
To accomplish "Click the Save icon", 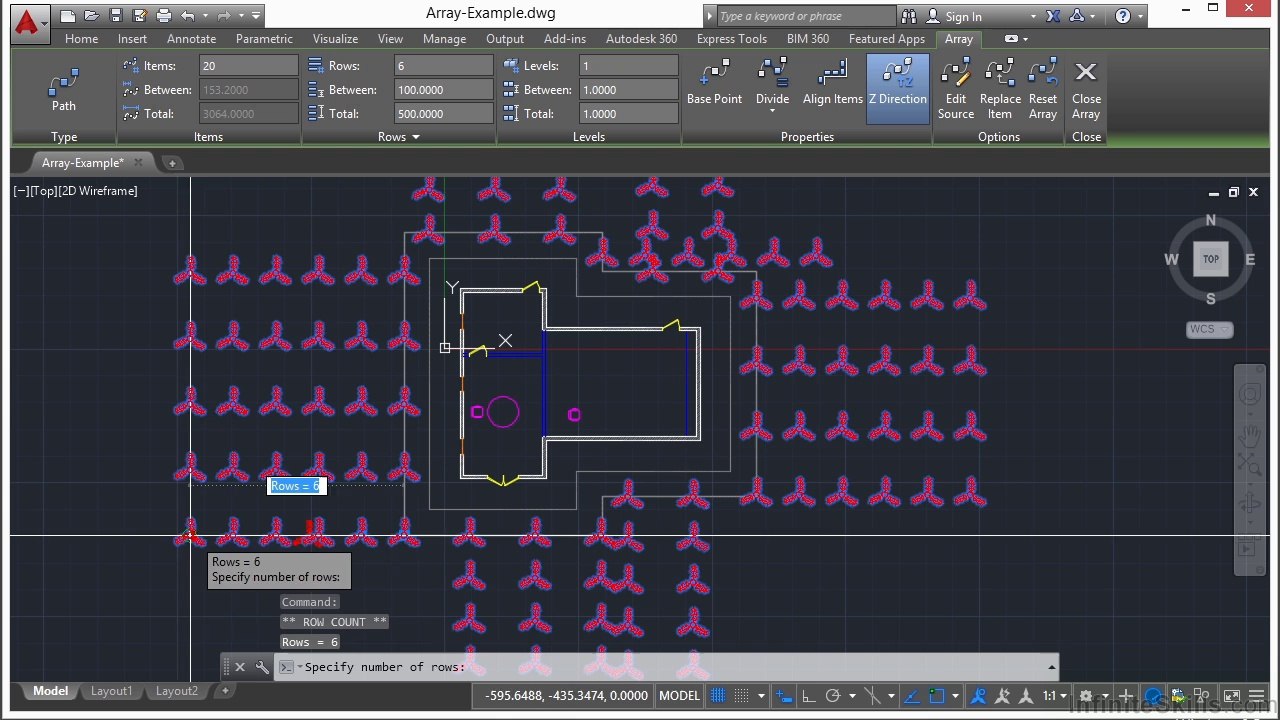I will [x=115, y=16].
